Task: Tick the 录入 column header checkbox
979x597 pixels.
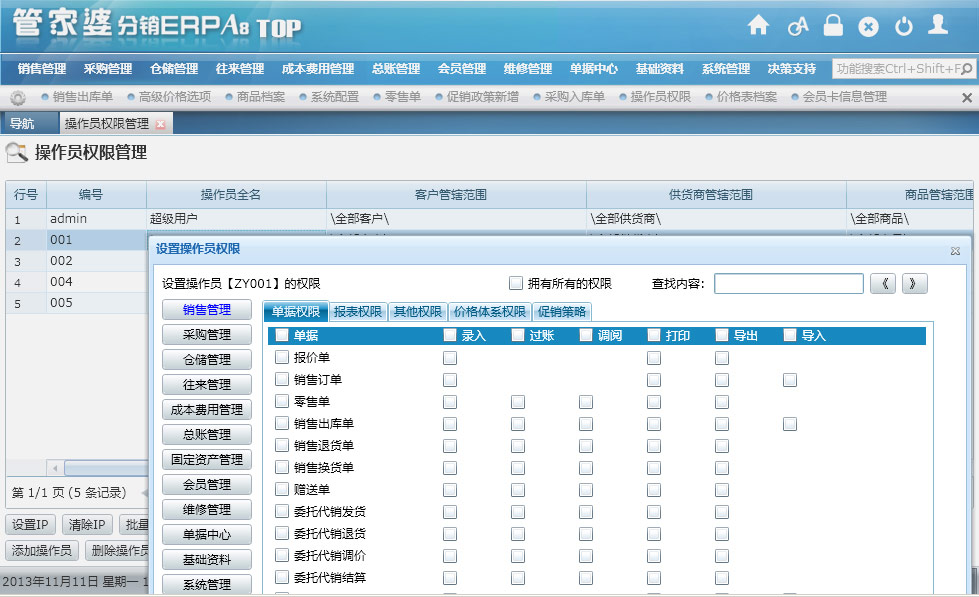Action: [450, 335]
